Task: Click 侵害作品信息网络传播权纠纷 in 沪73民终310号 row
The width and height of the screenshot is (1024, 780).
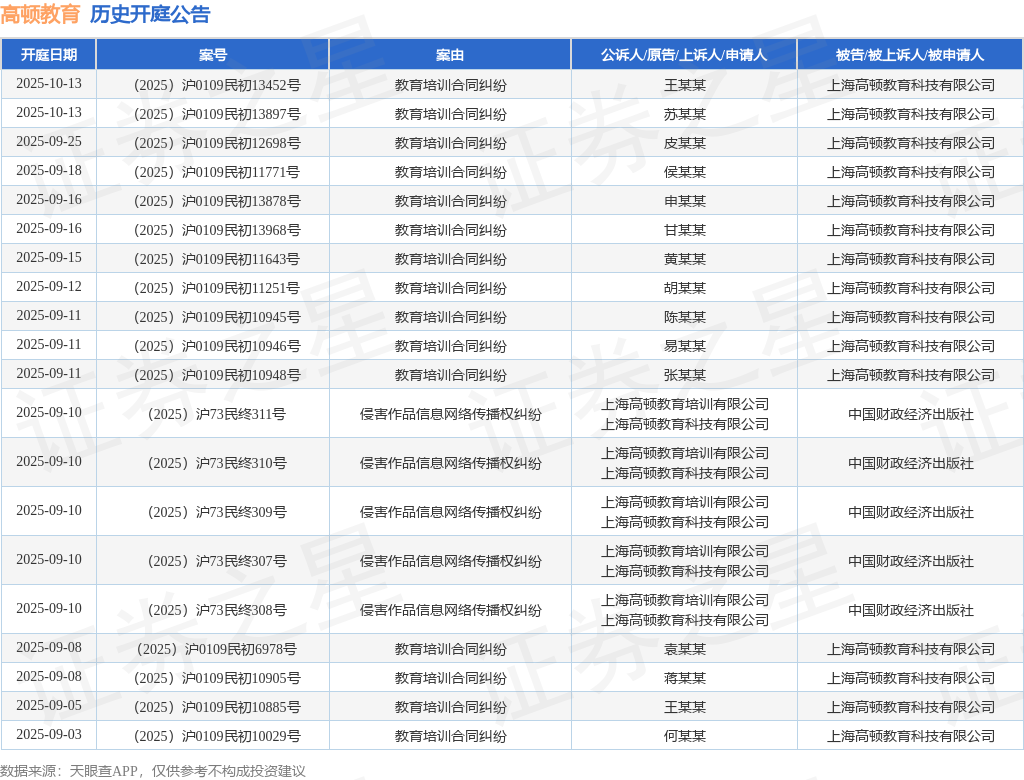Action: point(450,463)
